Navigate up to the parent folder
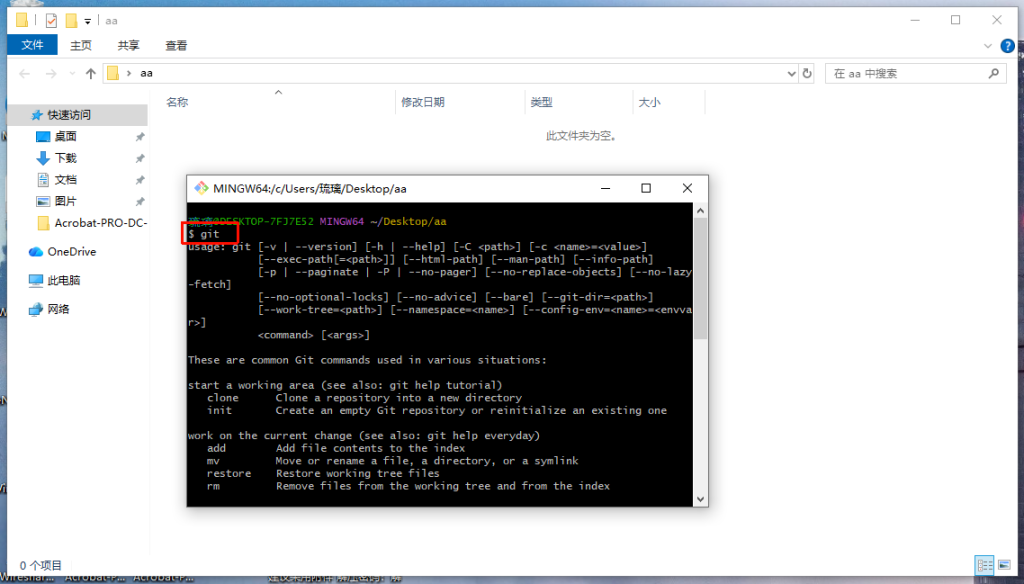Screen dimensions: 1024x584 click(91, 72)
